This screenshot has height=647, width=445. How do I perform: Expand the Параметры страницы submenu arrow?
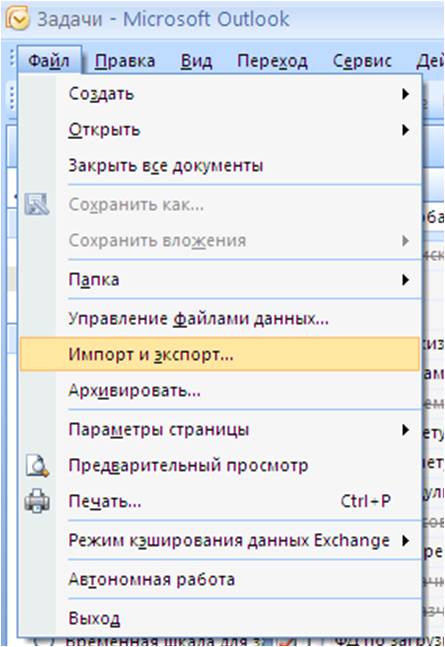point(405,430)
